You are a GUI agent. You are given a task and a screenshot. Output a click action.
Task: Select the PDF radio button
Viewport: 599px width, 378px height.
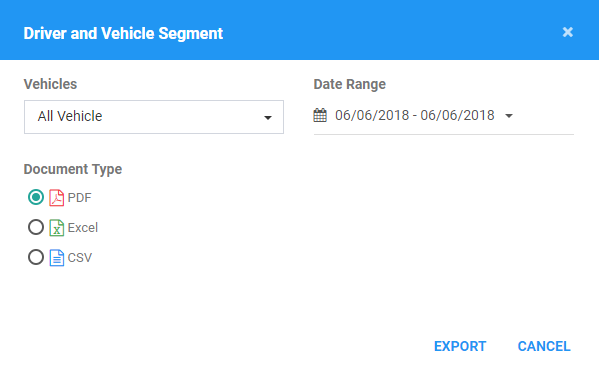[36, 197]
